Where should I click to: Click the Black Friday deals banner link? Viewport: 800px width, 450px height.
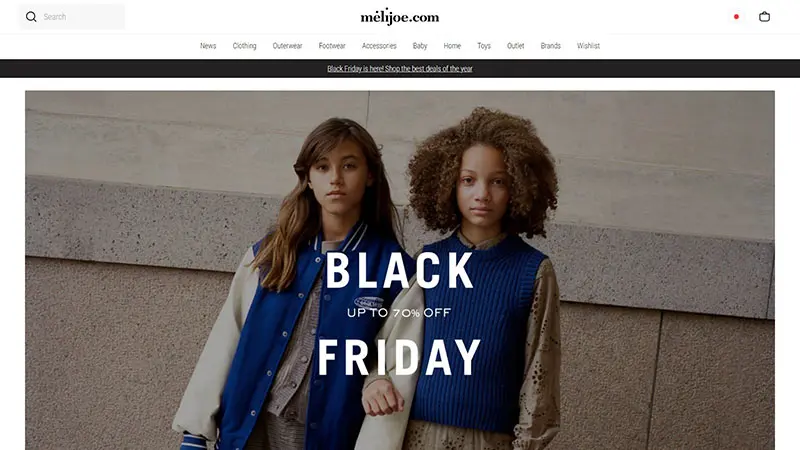pyautogui.click(x=400, y=68)
